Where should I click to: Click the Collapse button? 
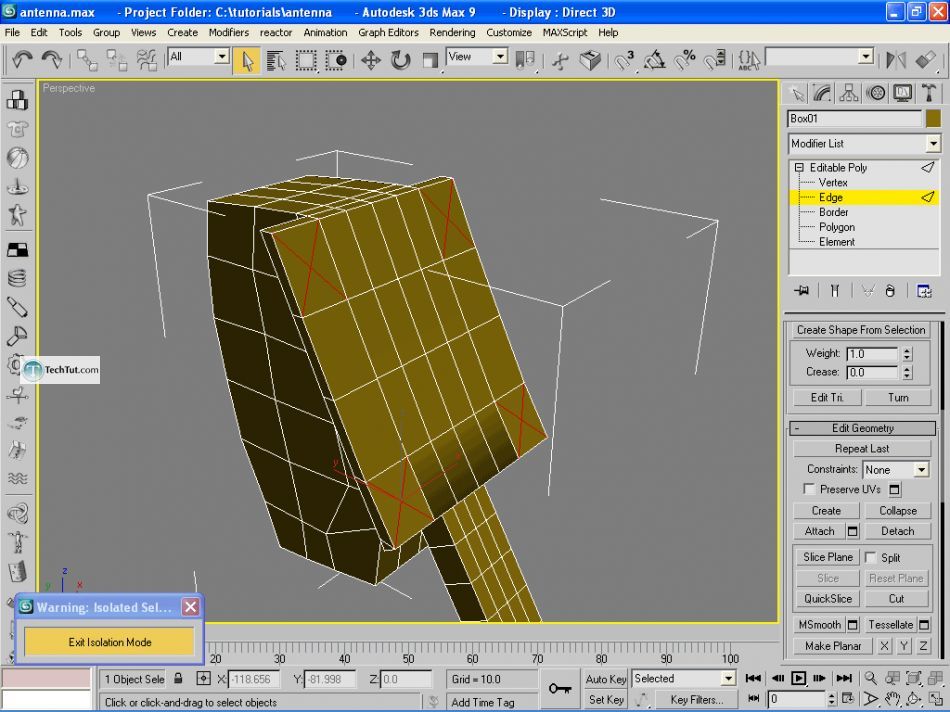tap(897, 510)
